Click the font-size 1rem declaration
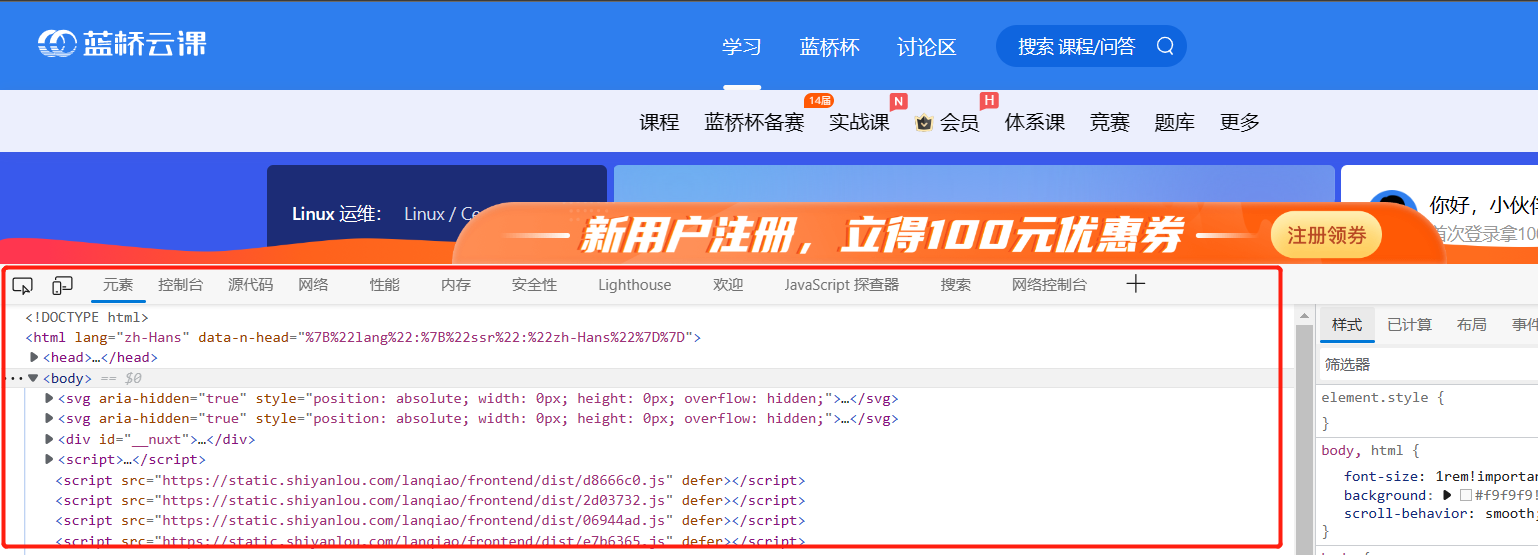The image size is (1538, 555). pos(1441,476)
